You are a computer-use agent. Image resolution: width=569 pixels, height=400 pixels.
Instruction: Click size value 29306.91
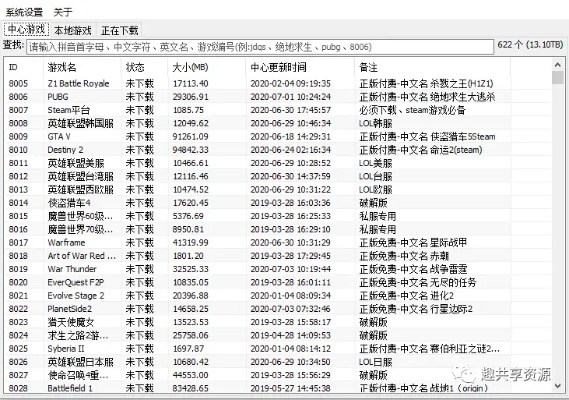191,97
